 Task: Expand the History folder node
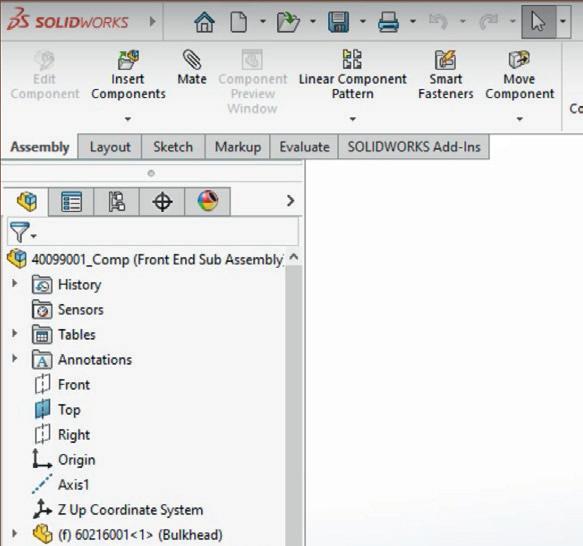coord(15,284)
